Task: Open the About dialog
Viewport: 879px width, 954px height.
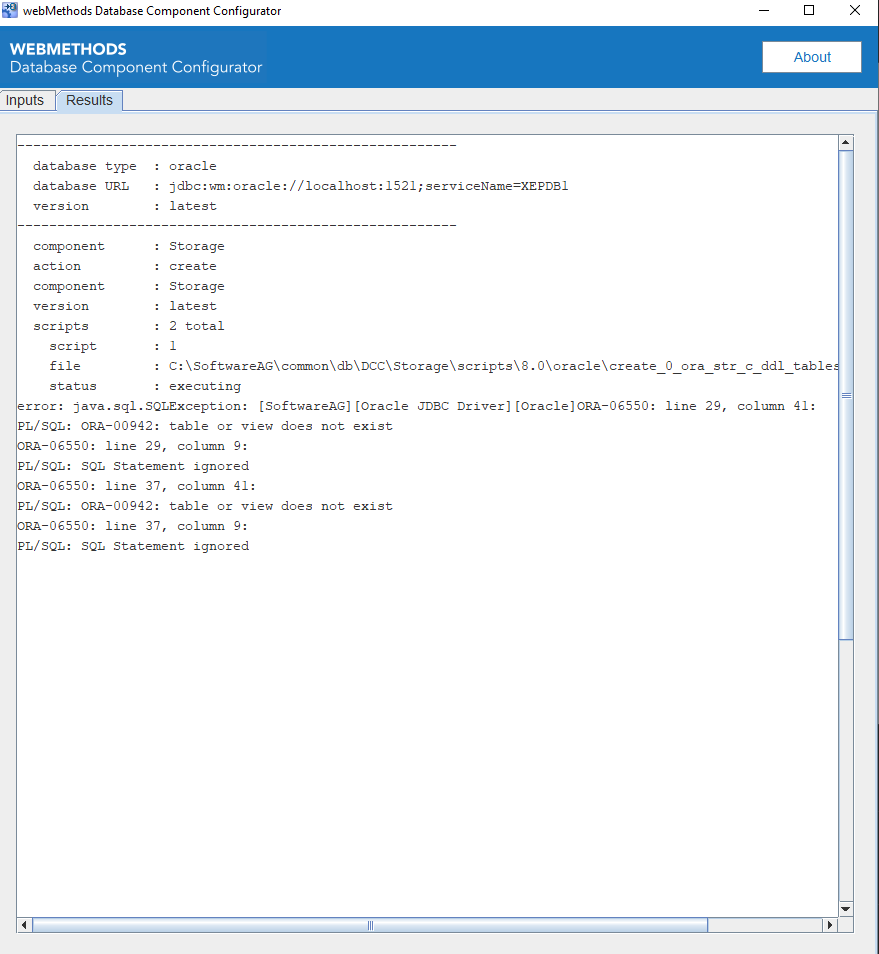Action: [x=811, y=57]
